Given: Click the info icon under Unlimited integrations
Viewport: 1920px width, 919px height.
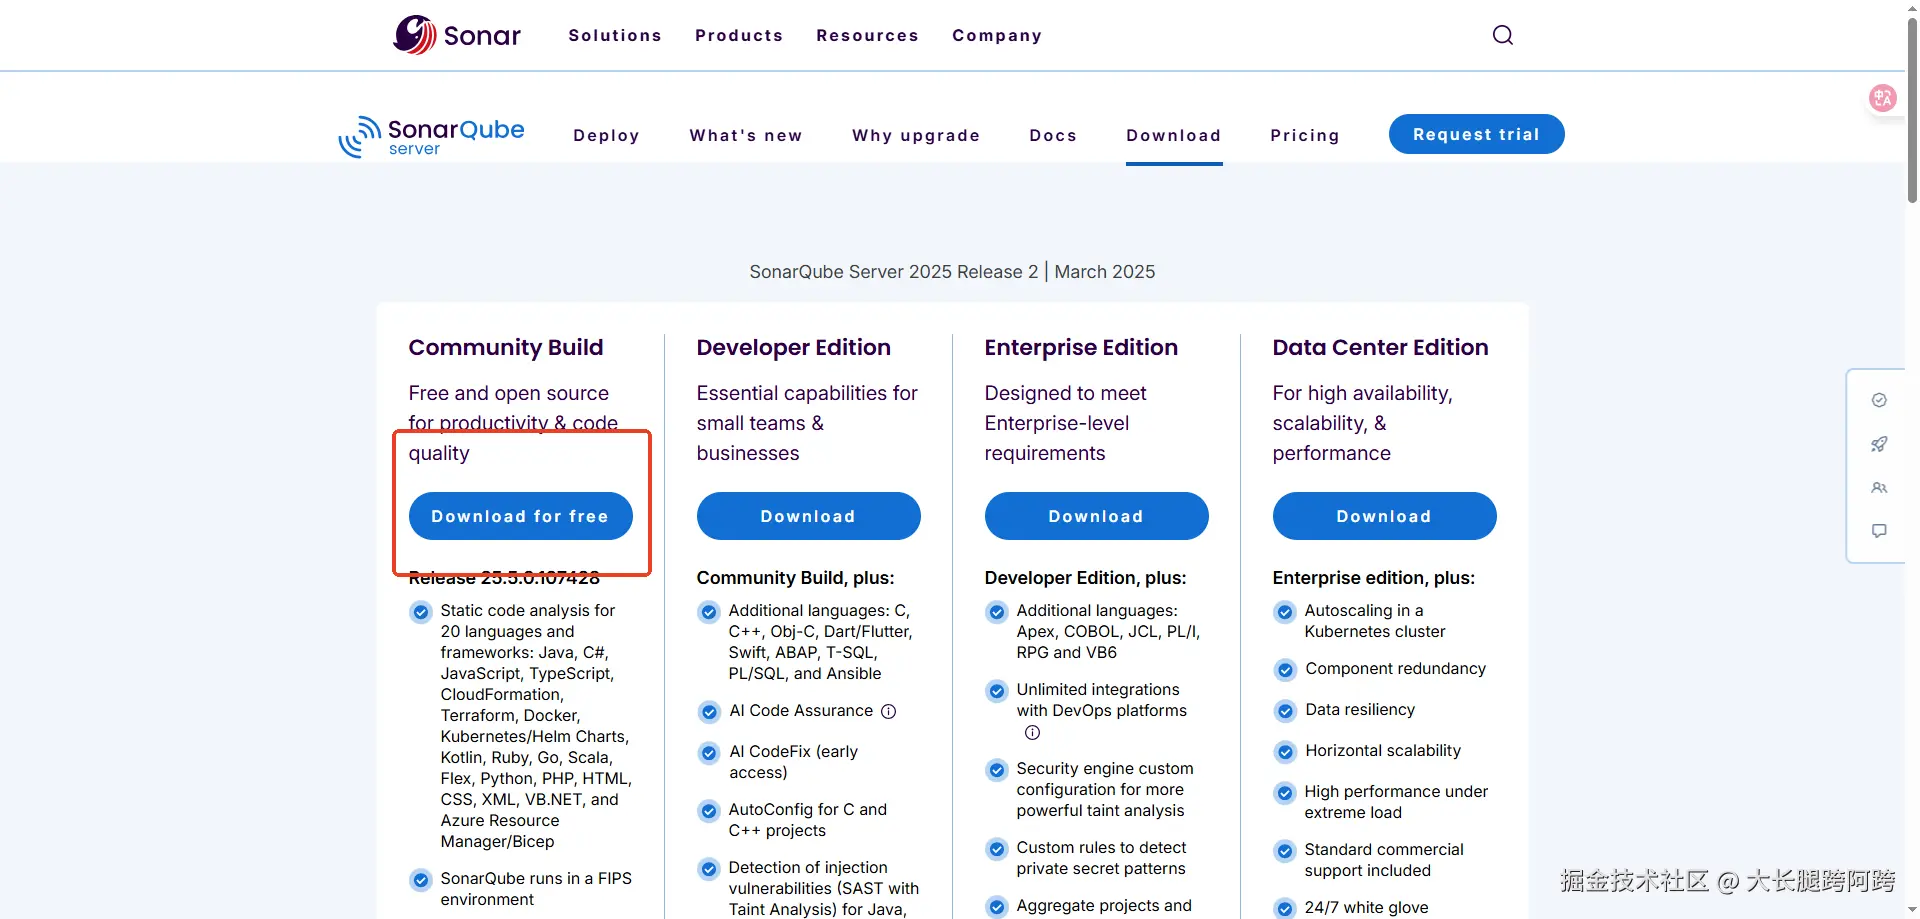Looking at the screenshot, I should pos(1032,733).
